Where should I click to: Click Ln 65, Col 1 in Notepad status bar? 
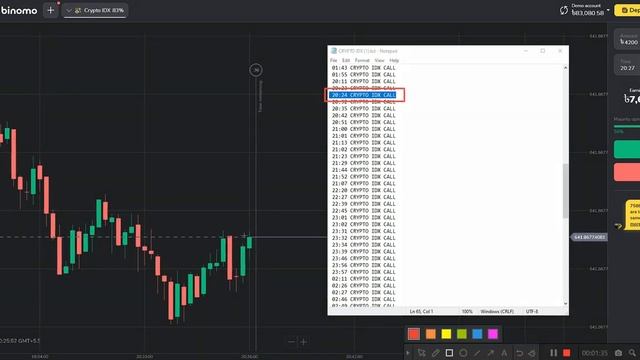click(x=421, y=311)
